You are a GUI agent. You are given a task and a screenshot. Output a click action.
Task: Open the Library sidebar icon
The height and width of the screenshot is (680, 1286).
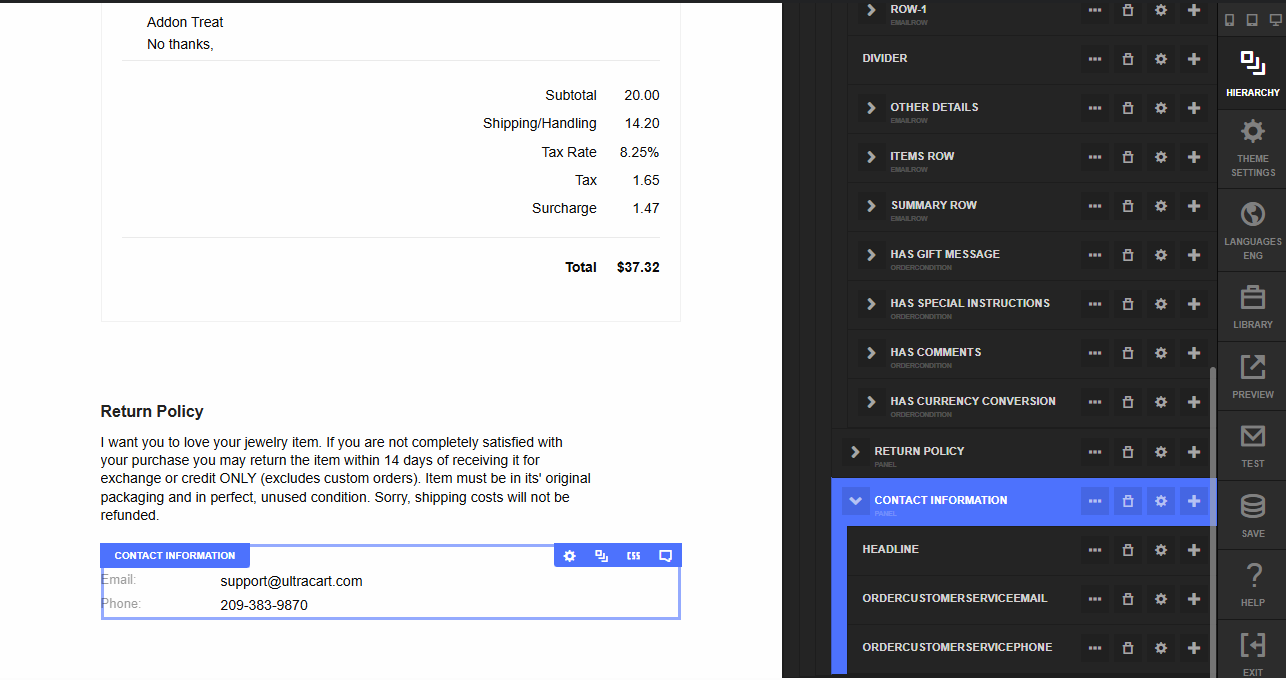pyautogui.click(x=1252, y=306)
